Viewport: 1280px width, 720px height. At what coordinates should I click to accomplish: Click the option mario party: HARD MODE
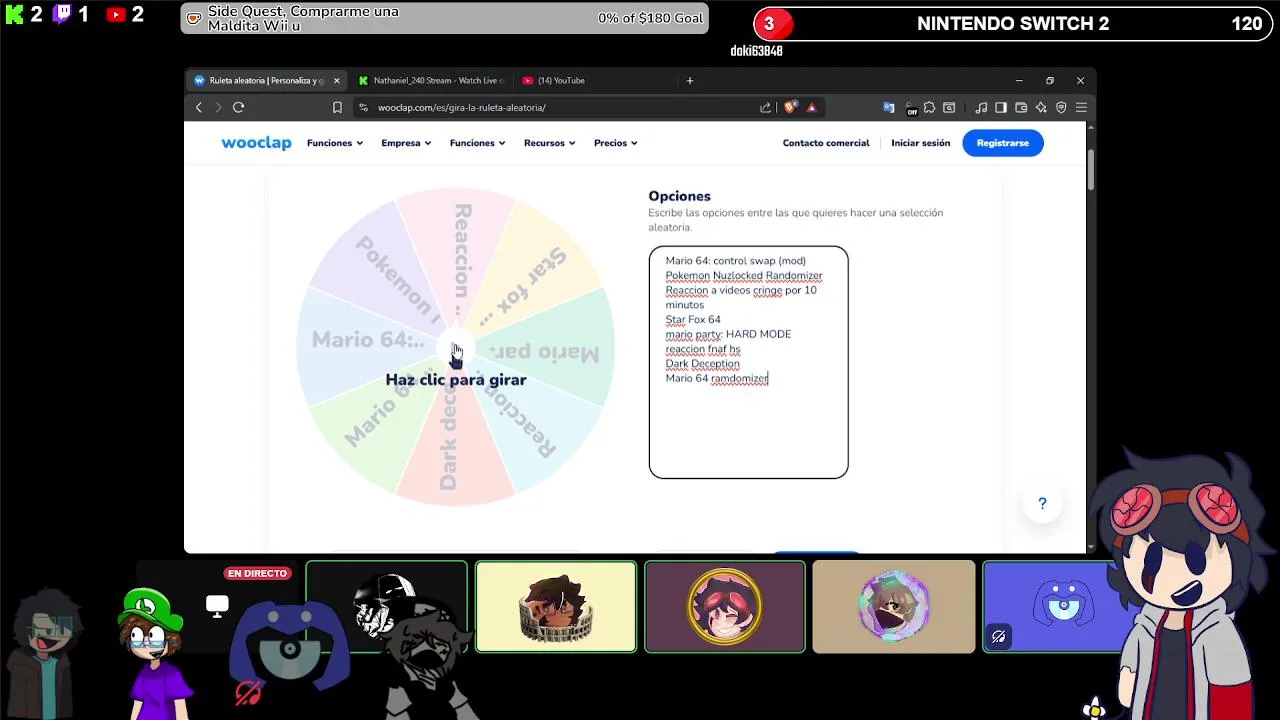tap(728, 334)
